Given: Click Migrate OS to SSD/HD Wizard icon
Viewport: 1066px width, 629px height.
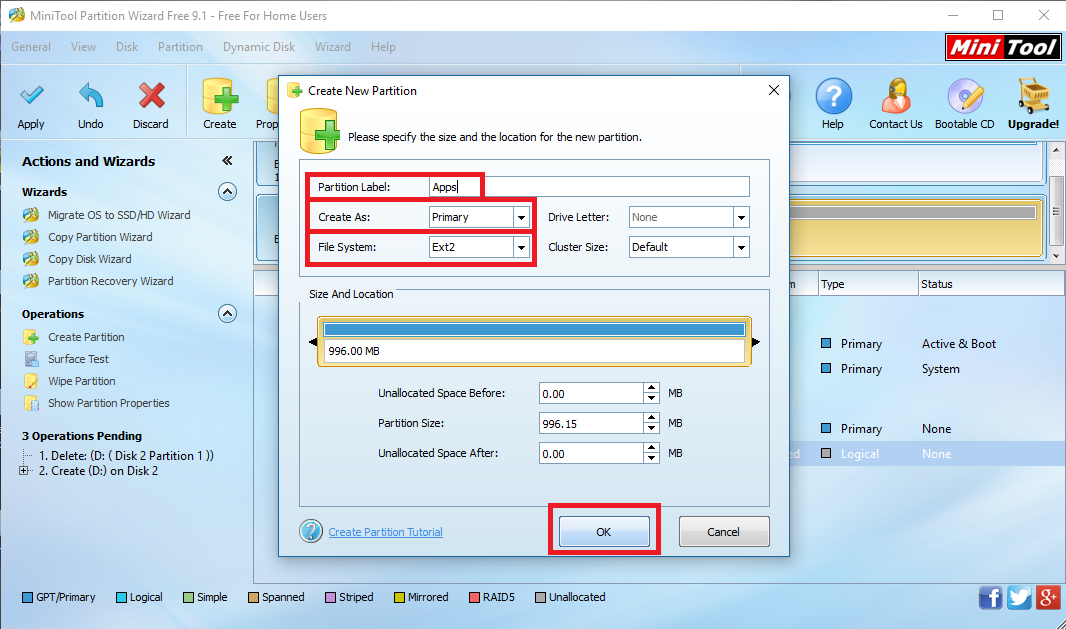Looking at the screenshot, I should pyautogui.click(x=31, y=216).
